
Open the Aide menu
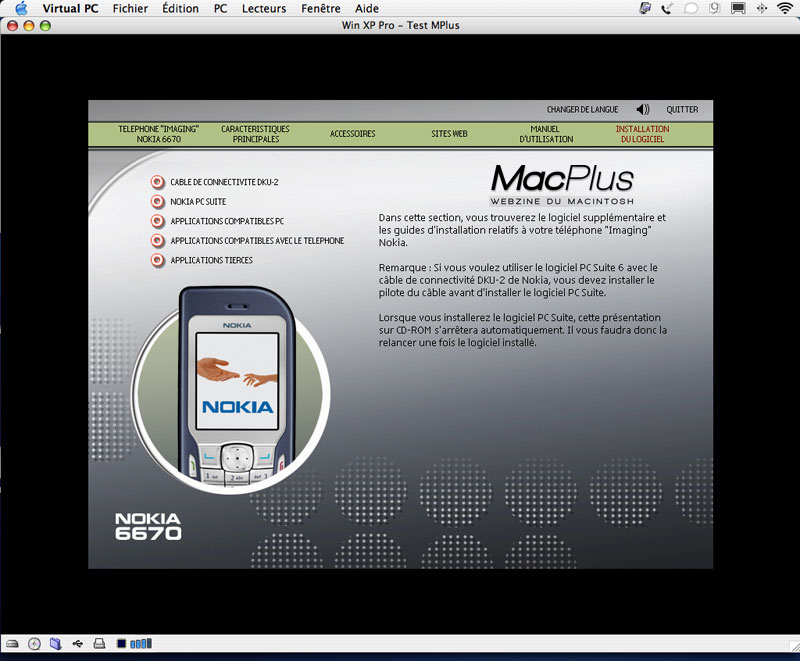pyautogui.click(x=367, y=9)
